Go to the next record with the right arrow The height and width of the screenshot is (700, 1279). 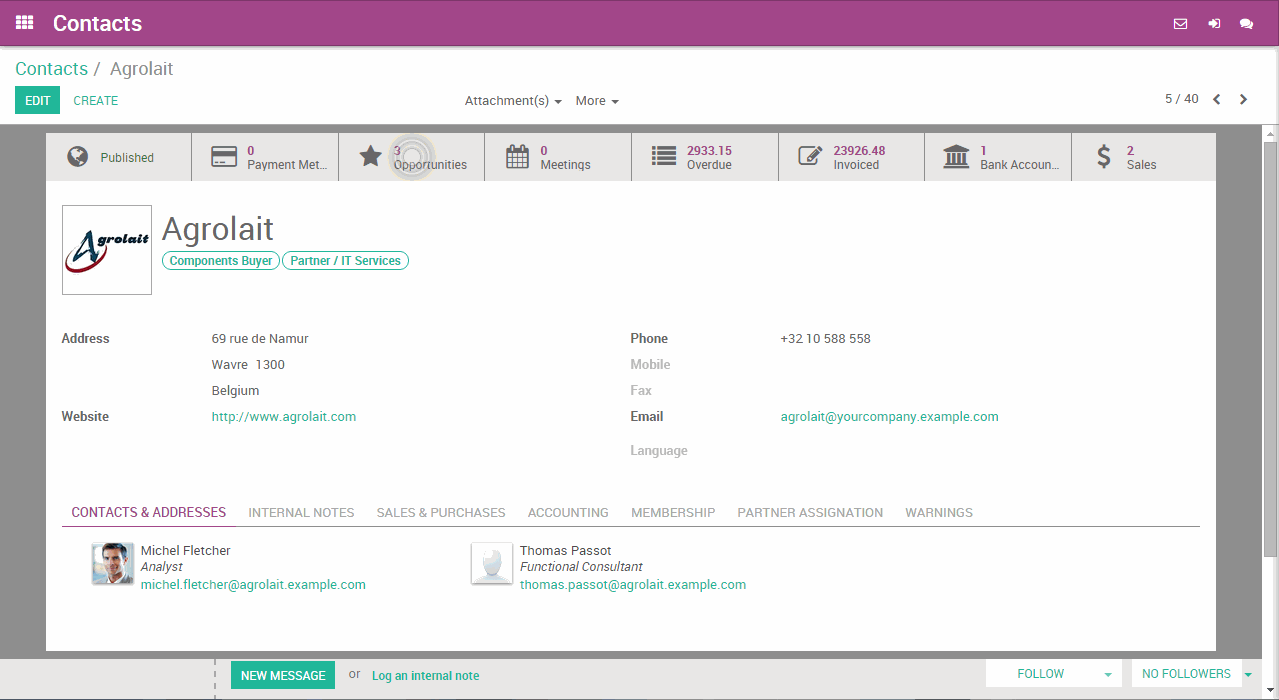(1243, 100)
